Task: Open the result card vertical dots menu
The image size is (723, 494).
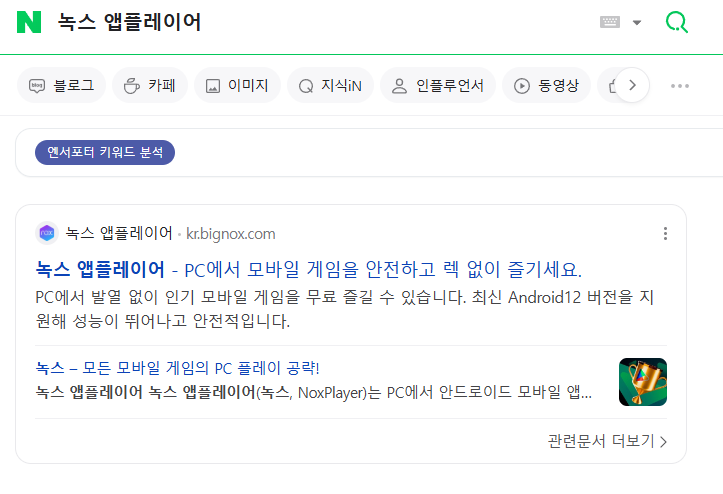Action: (665, 233)
